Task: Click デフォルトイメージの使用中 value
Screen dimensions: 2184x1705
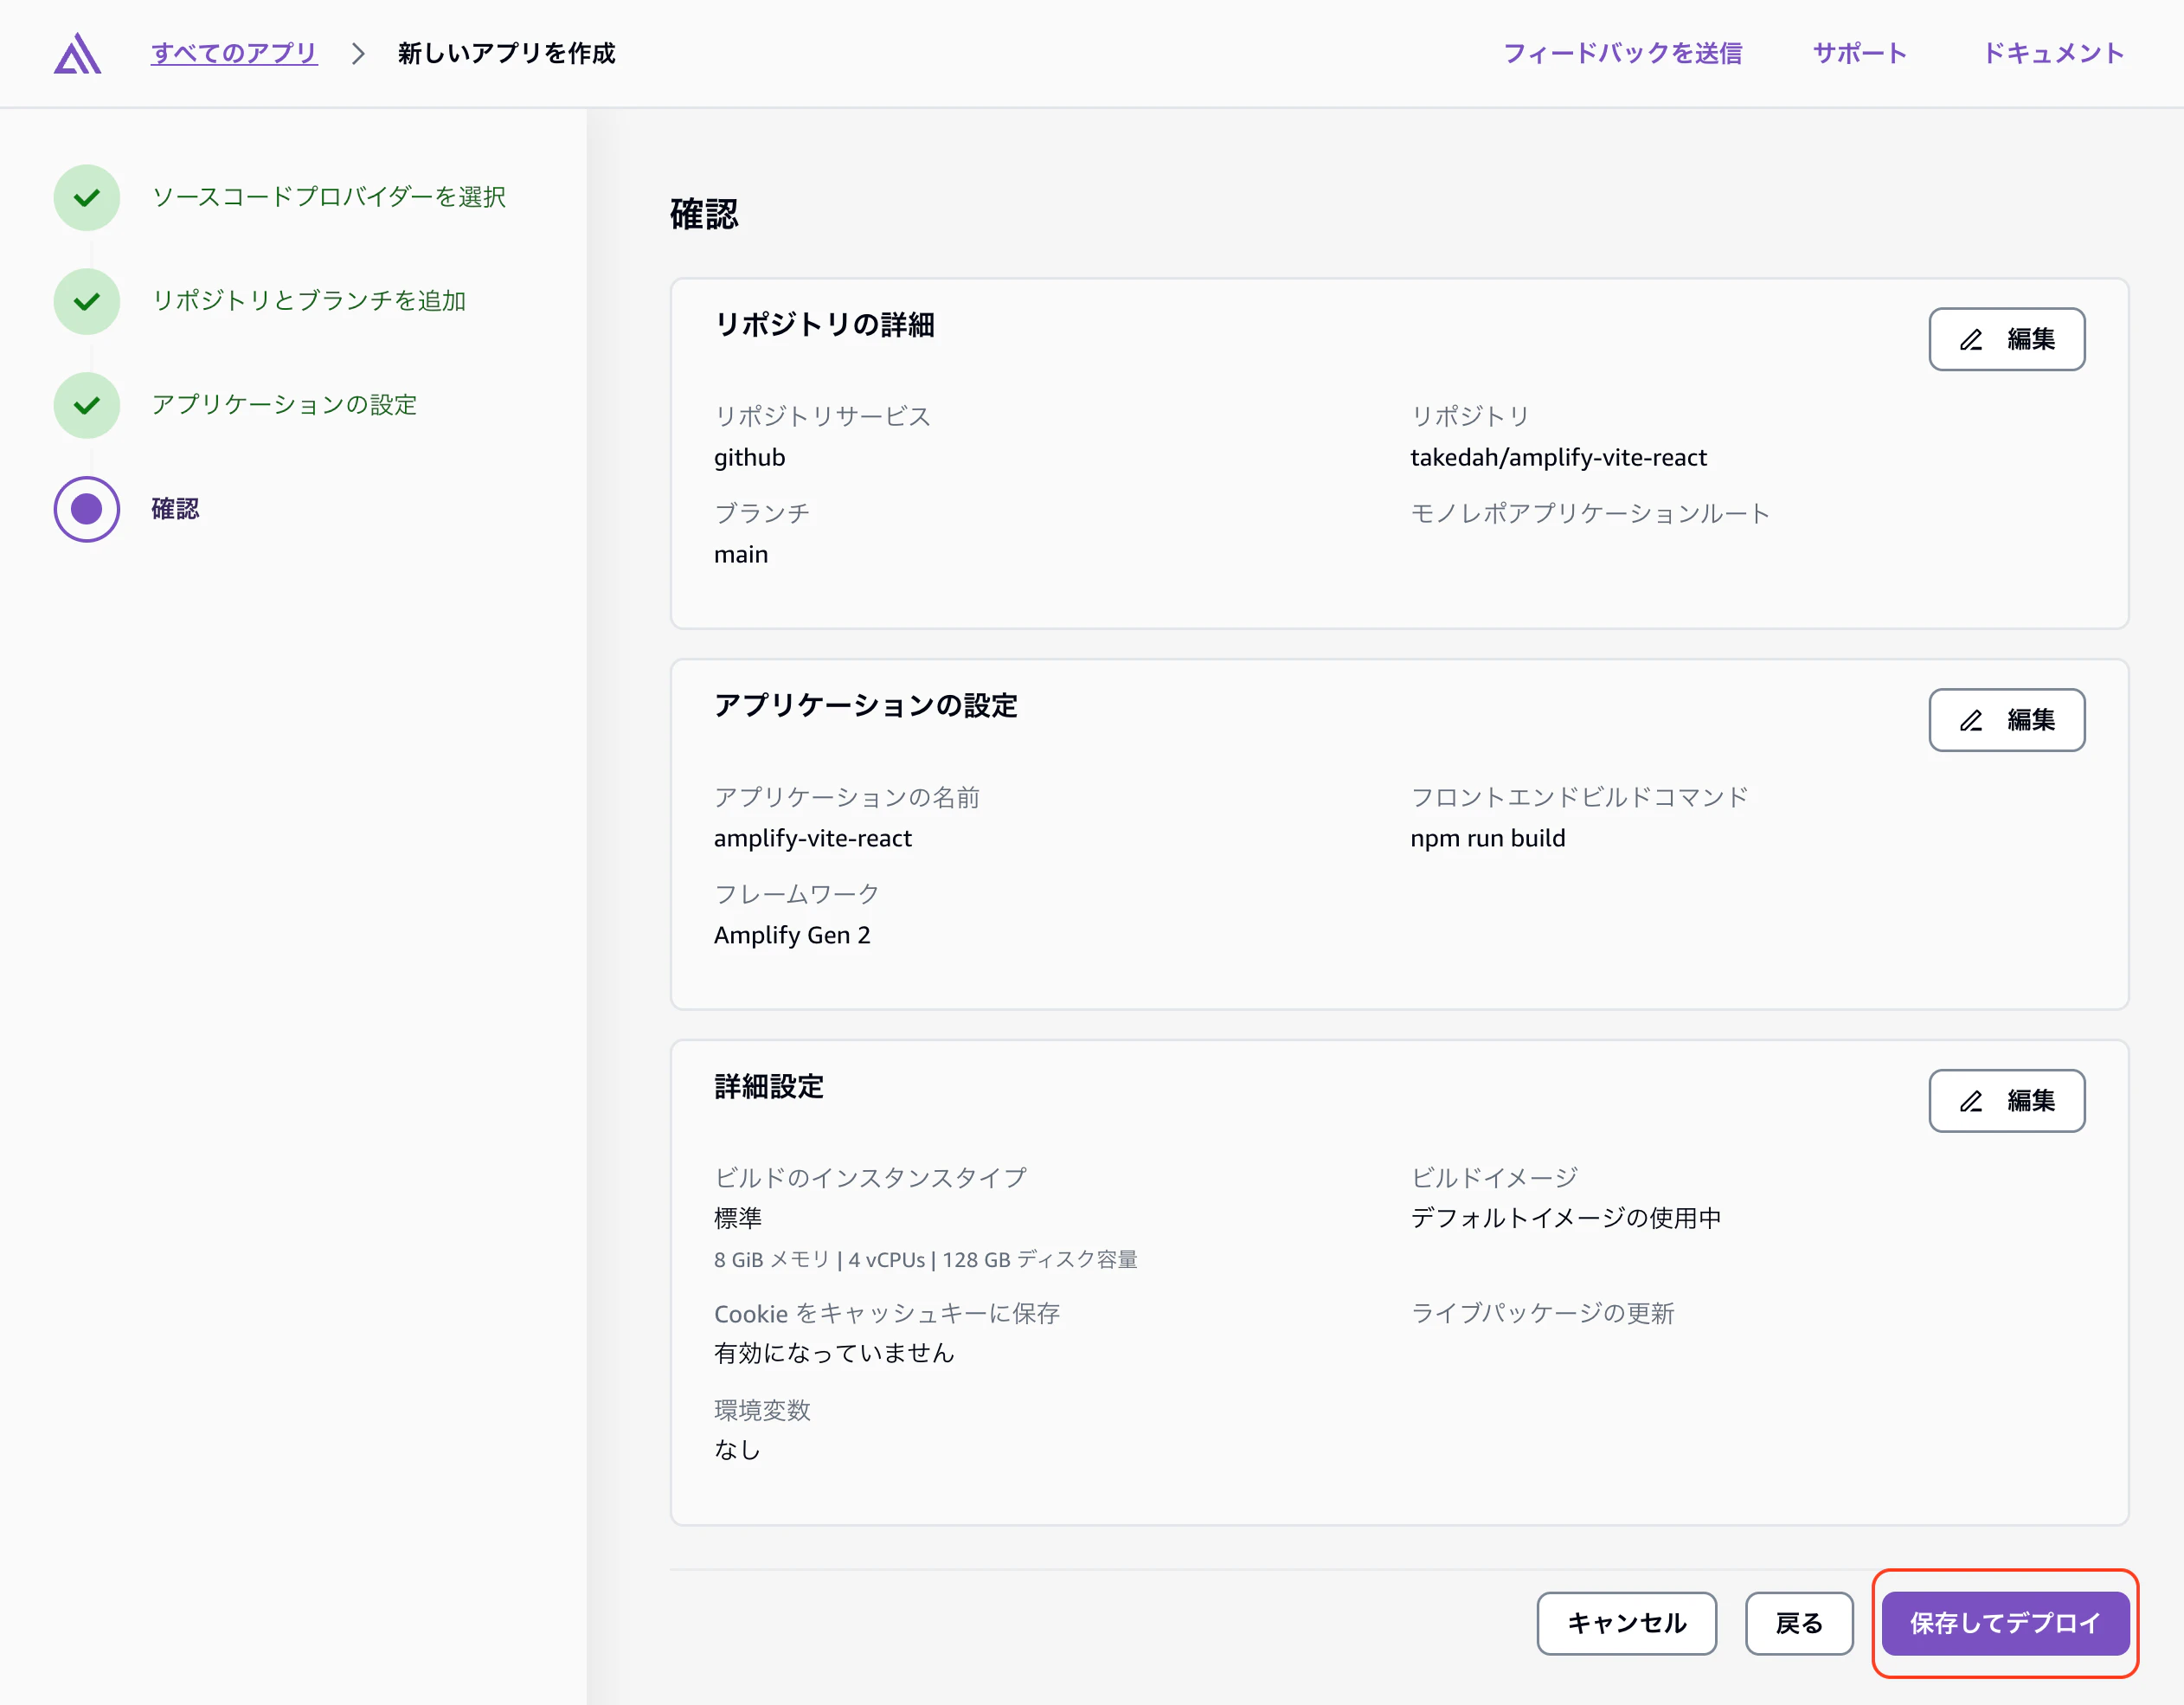Action: 1566,1218
